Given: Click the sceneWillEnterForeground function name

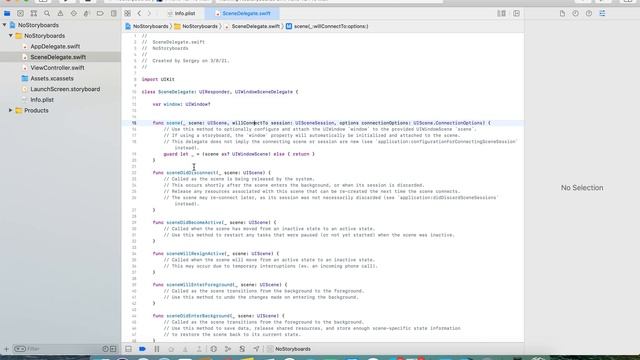Looking at the screenshot, I should click(x=200, y=284).
